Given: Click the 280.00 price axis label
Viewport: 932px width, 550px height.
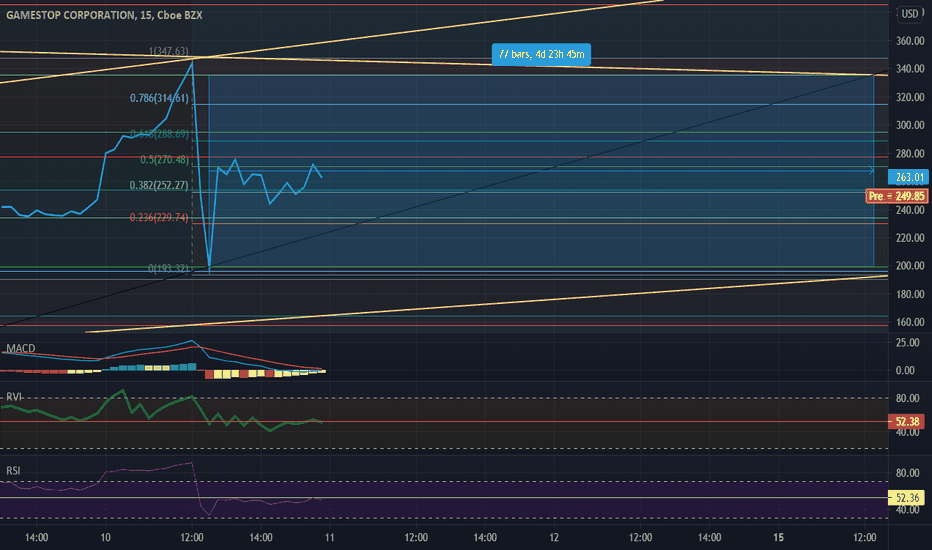Looking at the screenshot, I should point(910,153).
